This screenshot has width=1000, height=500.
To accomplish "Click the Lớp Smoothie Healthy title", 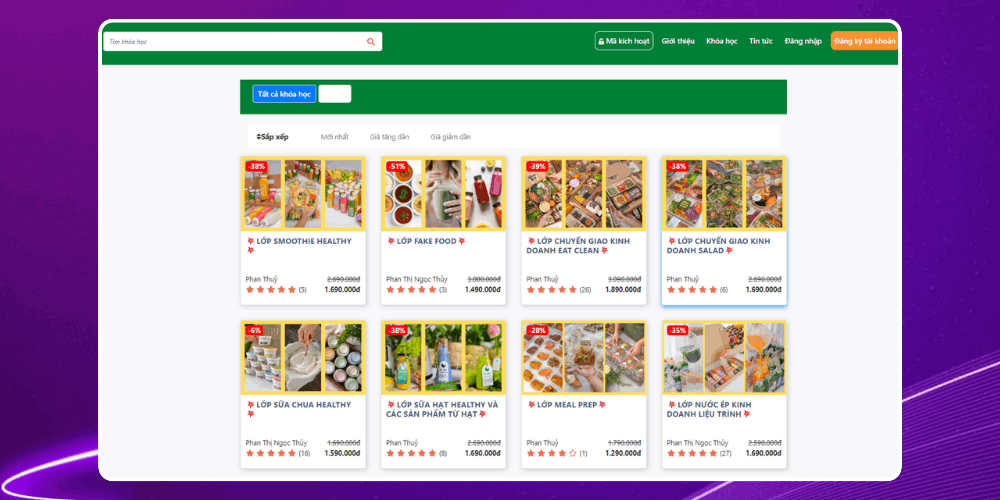I will pos(298,246).
